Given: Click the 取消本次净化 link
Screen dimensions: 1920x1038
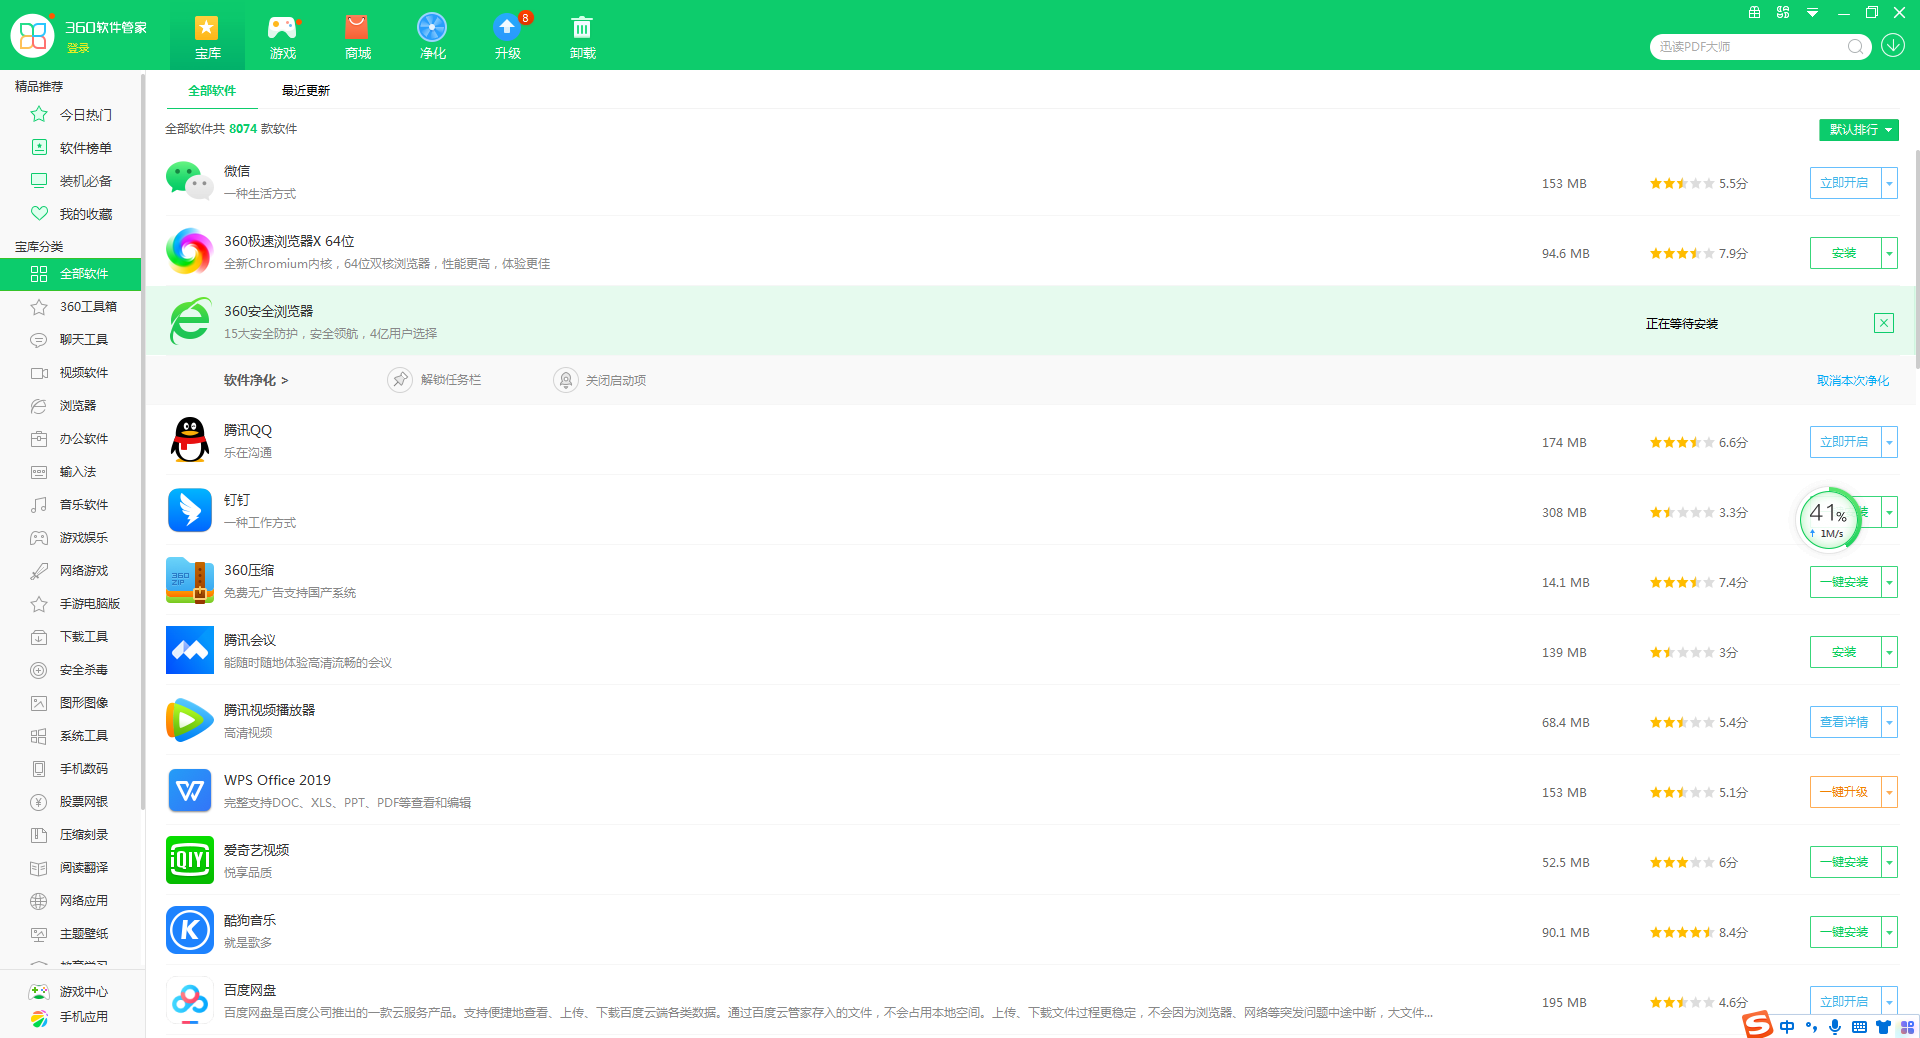Looking at the screenshot, I should 1853,381.
